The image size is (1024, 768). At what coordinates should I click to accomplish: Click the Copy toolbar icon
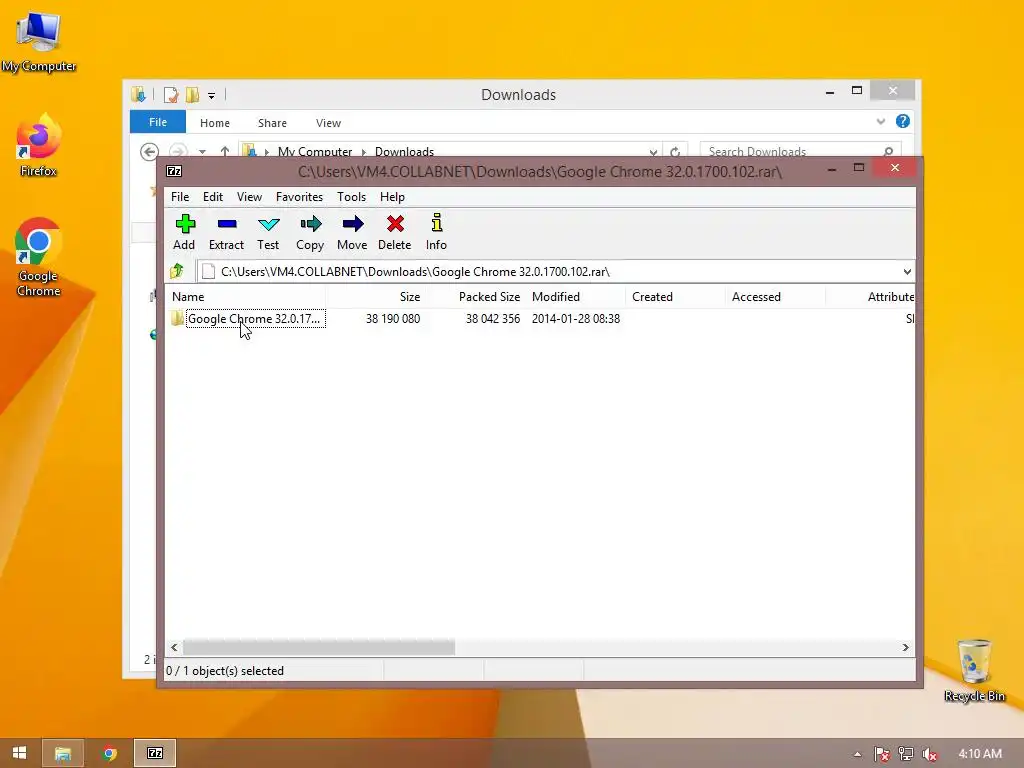310,232
